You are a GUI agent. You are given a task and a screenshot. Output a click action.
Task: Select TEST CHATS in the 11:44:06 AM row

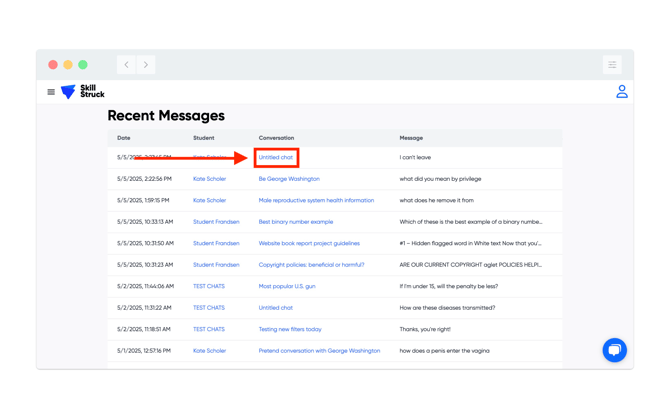[209, 287]
